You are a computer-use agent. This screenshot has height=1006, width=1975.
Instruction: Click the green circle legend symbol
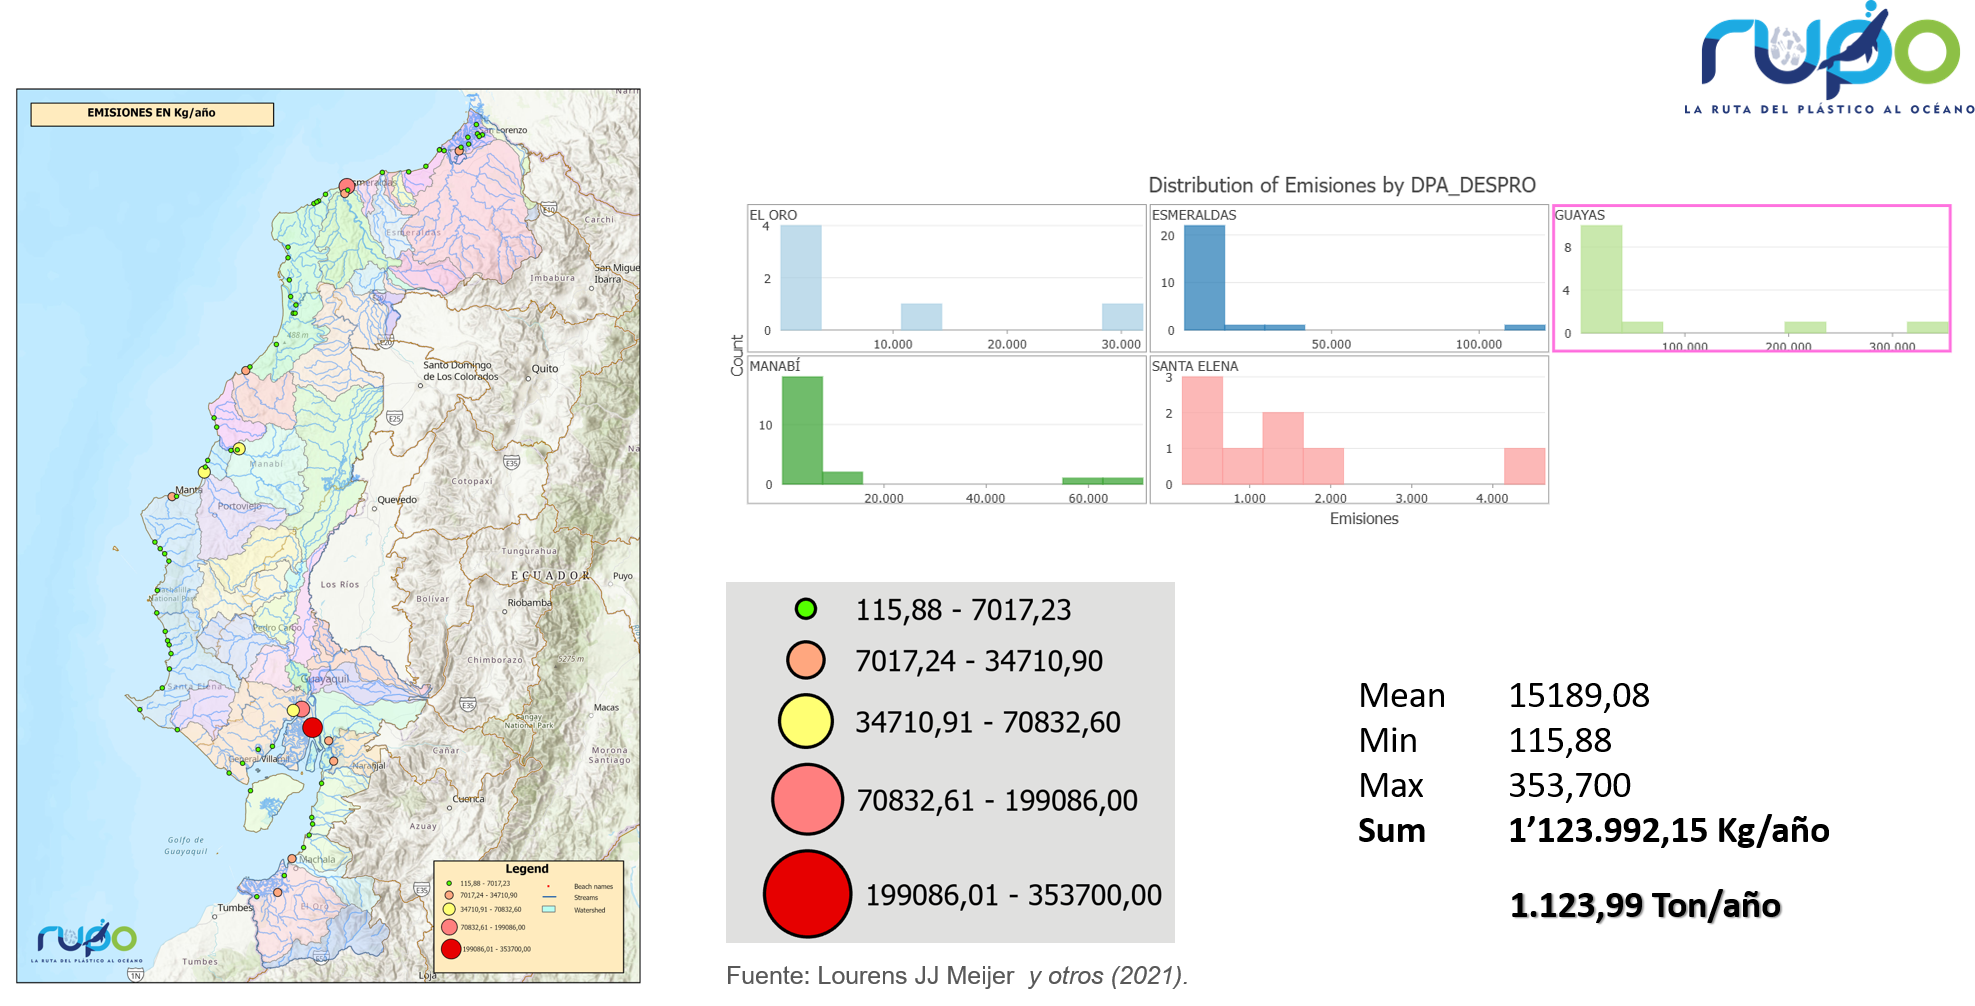click(806, 609)
